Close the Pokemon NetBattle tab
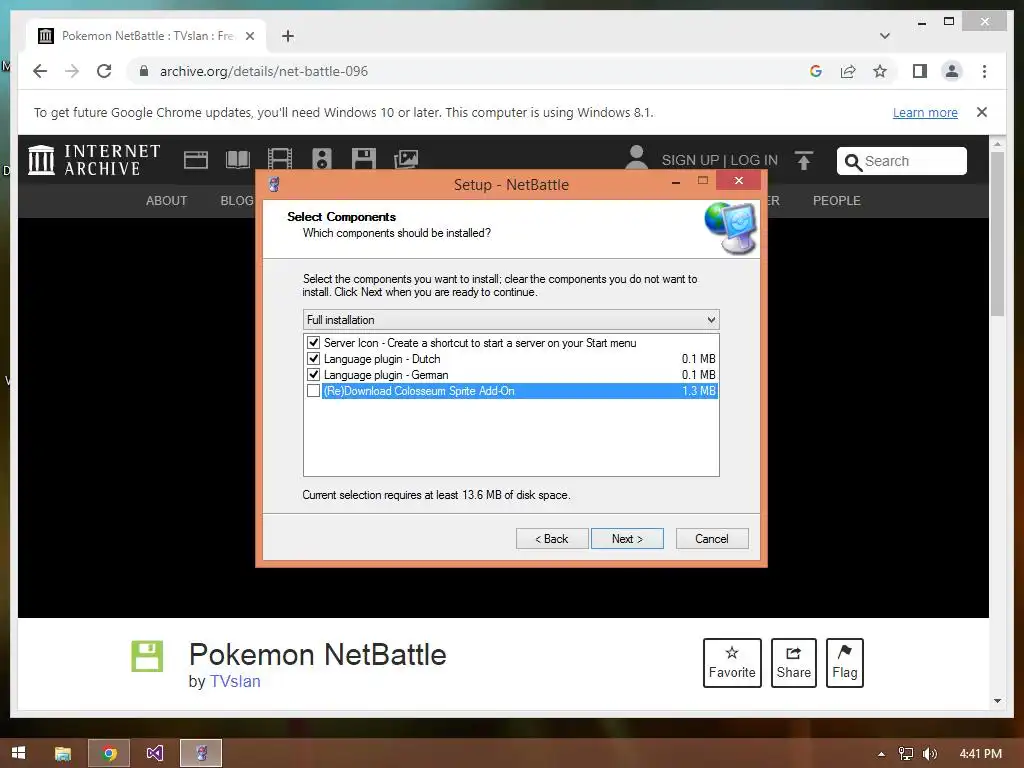The height and width of the screenshot is (768, 1024). pos(249,36)
